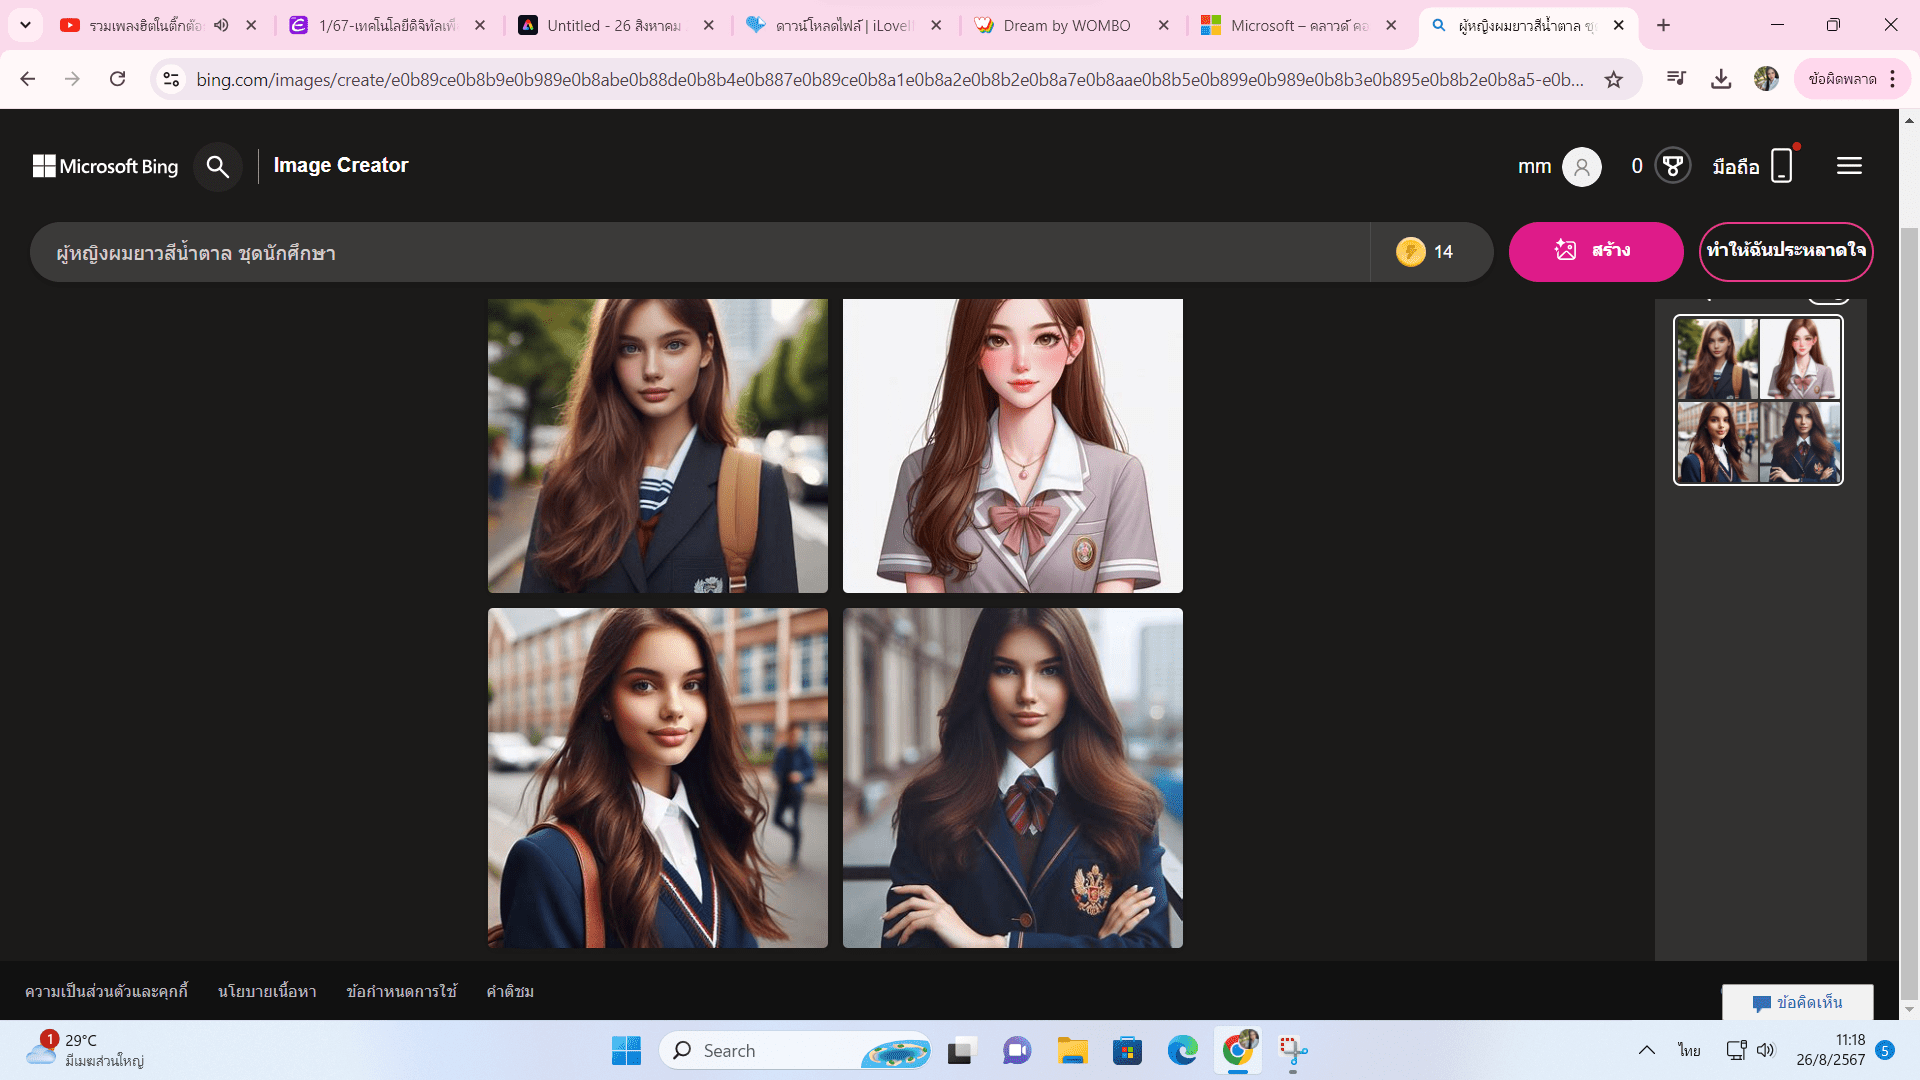Open the user profile avatar icon
The image size is (1920, 1080).
coord(1581,166)
